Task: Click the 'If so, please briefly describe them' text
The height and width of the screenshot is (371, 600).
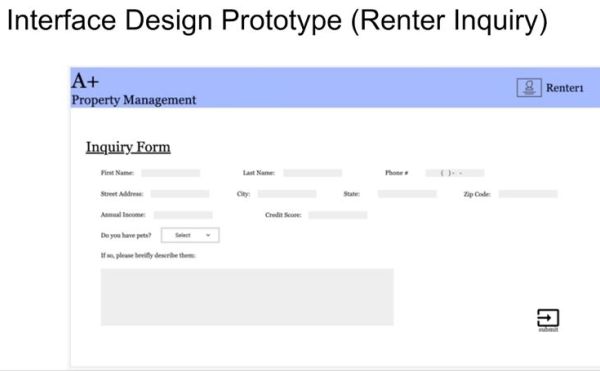Action: 148,255
